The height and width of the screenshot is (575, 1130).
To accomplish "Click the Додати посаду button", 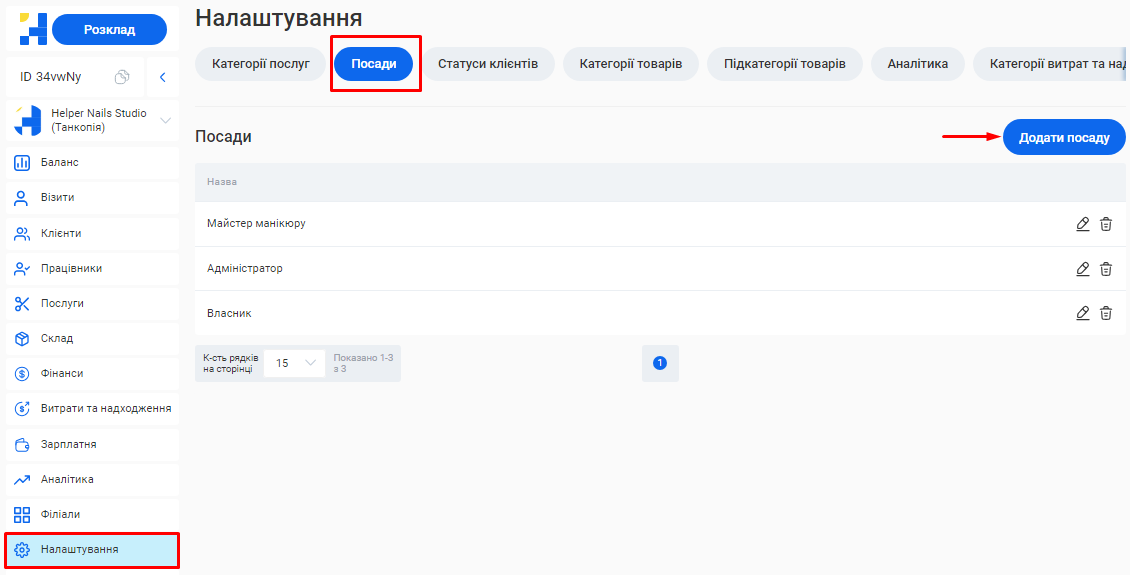I will 1064,138.
